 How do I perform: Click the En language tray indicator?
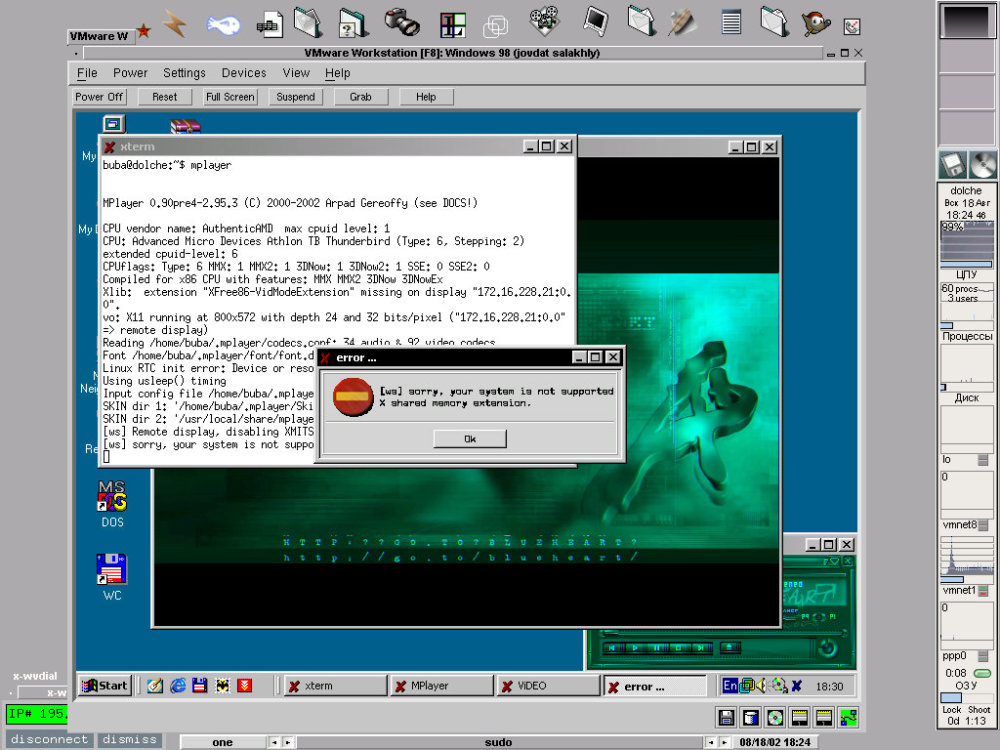coord(730,686)
